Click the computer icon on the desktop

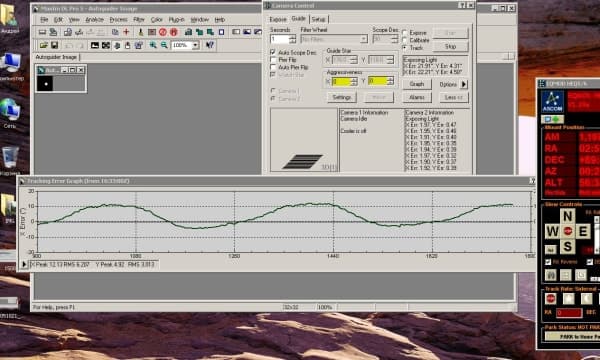[11, 63]
